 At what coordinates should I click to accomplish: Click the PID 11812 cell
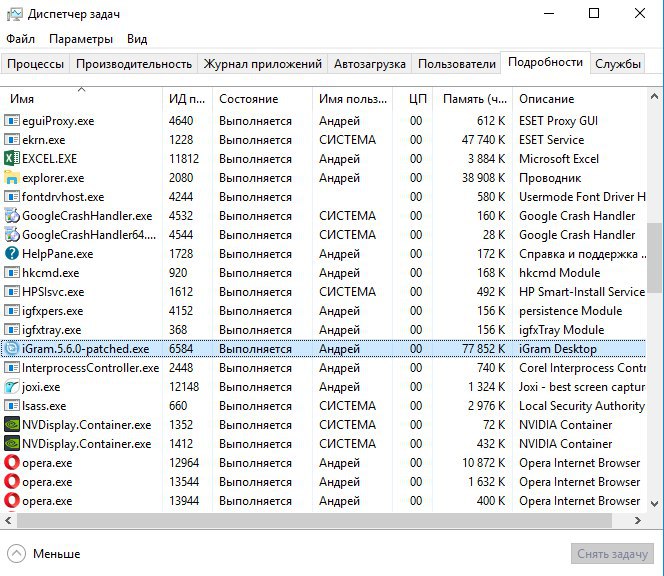pyautogui.click(x=184, y=159)
